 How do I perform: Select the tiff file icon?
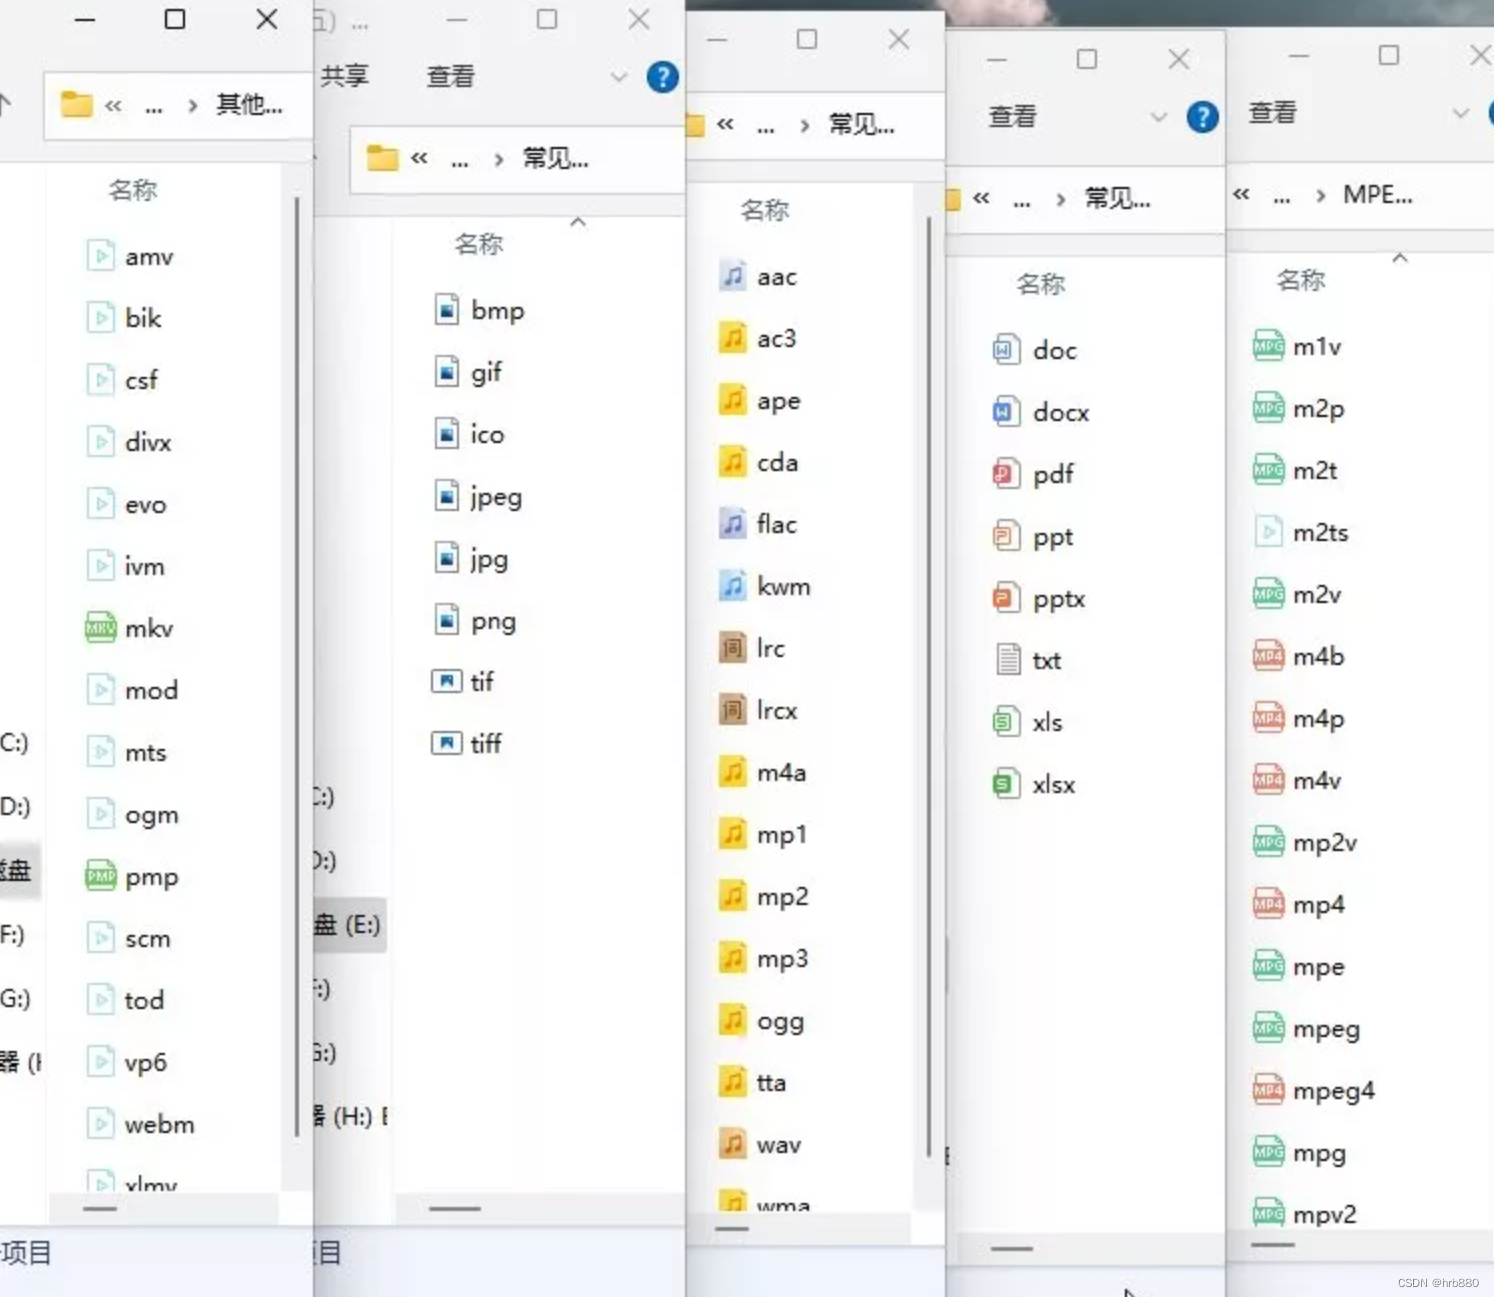(446, 743)
